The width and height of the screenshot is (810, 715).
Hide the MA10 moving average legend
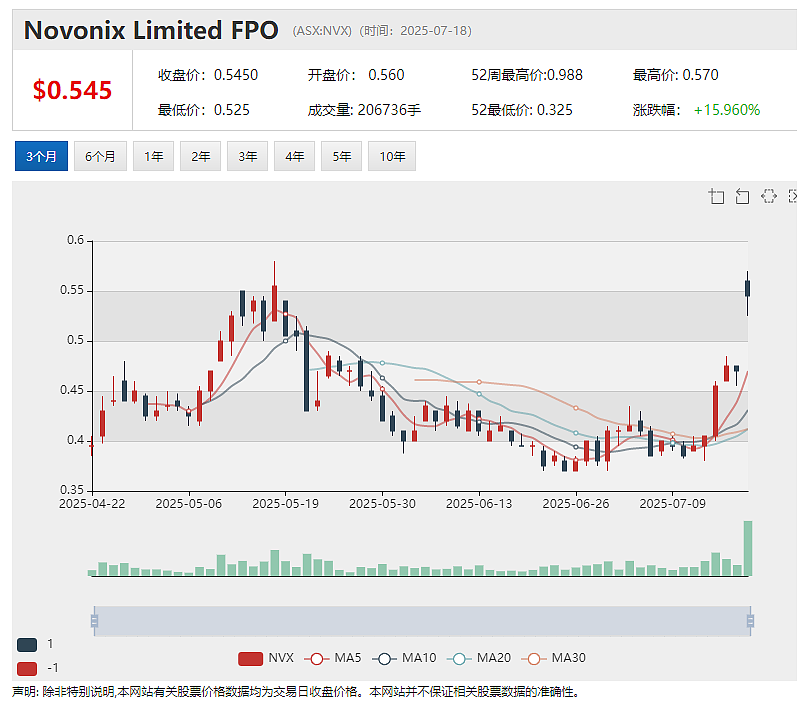pyautogui.click(x=404, y=658)
